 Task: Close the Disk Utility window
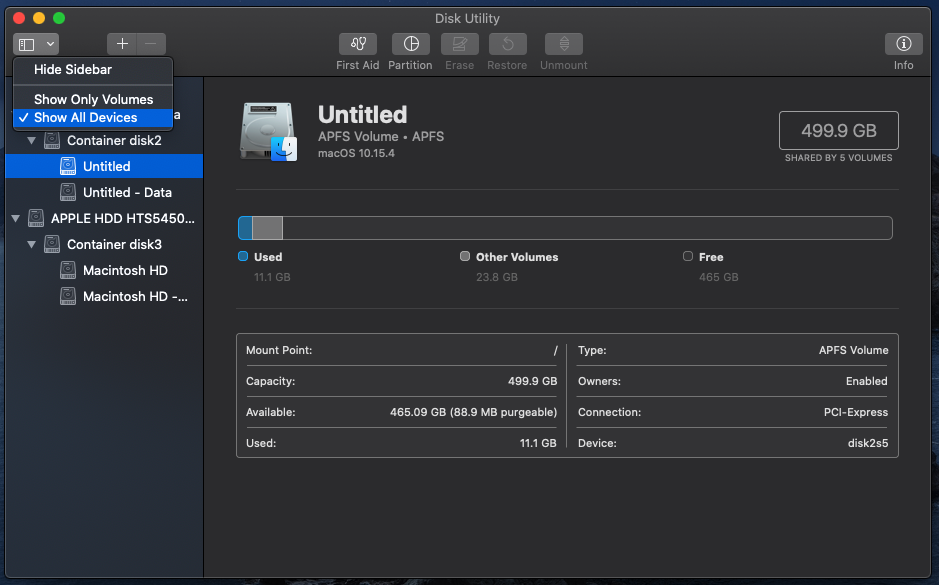[19, 19]
